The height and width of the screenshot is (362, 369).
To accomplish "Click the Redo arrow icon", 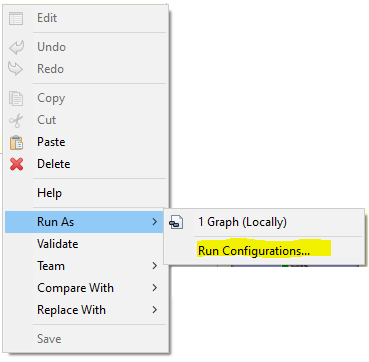I will pyautogui.click(x=16, y=69).
